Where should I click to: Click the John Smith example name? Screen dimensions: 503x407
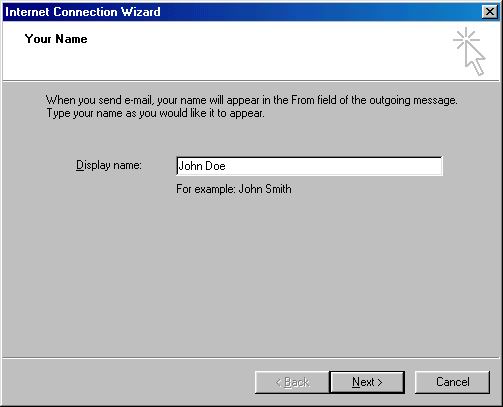click(x=265, y=189)
